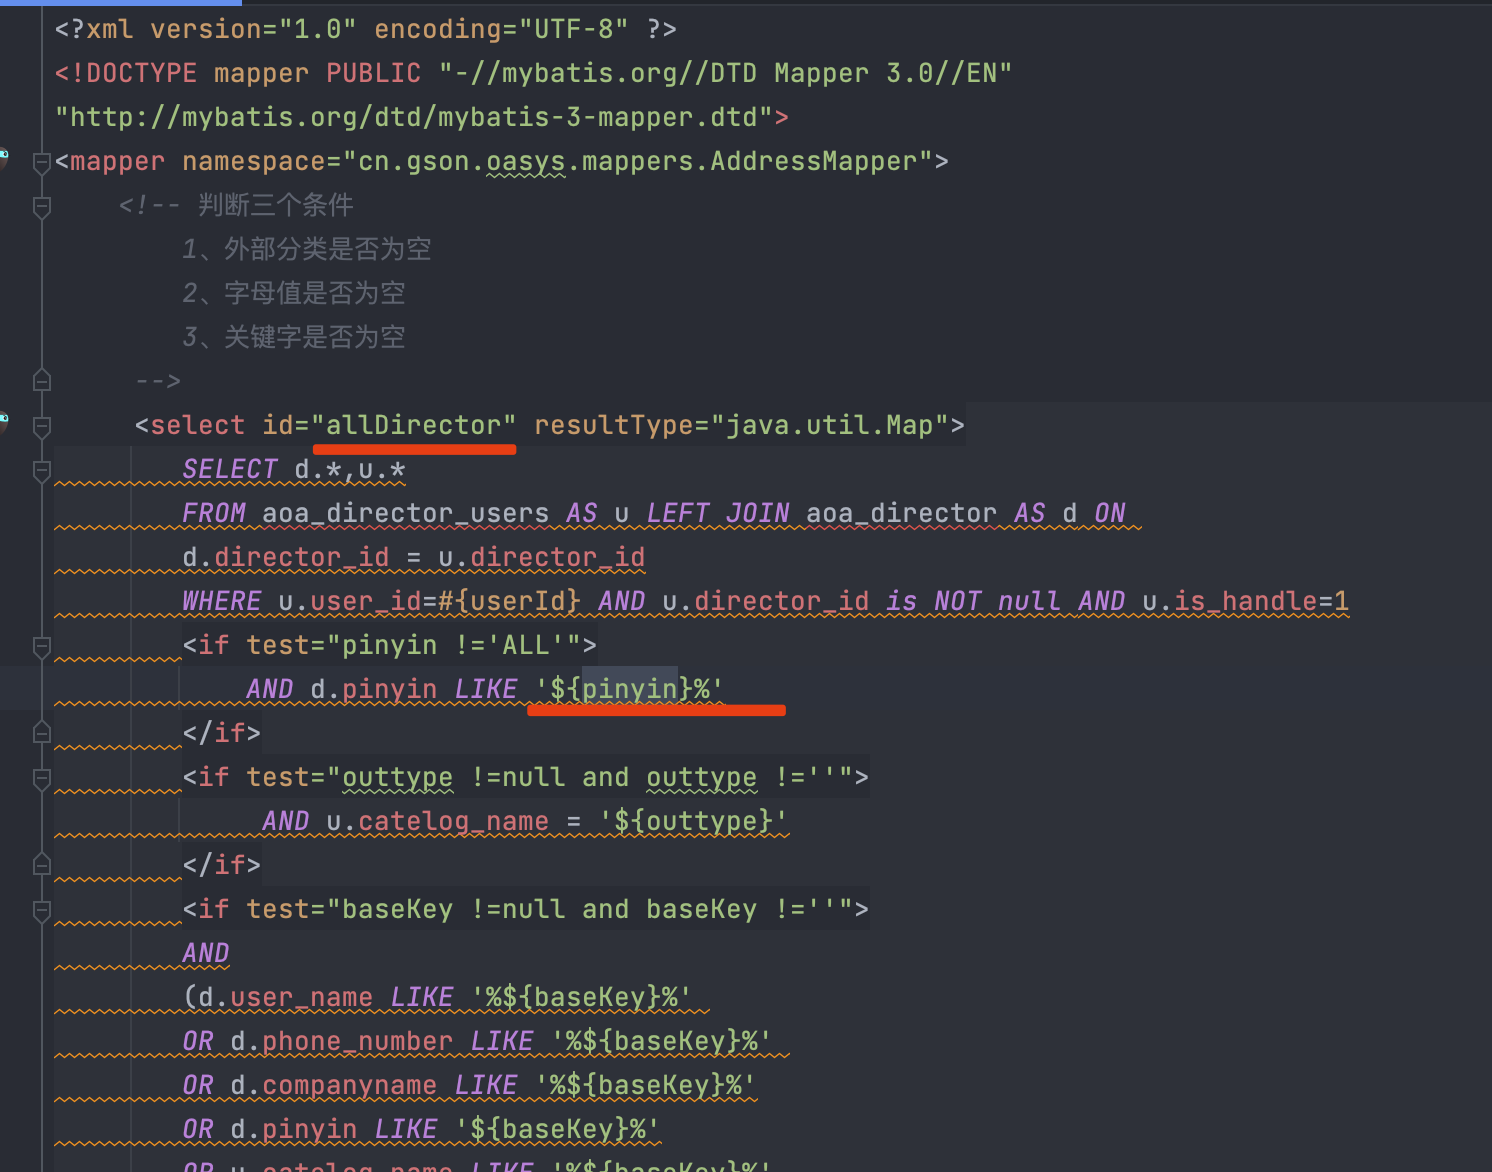The width and height of the screenshot is (1492, 1172).
Task: Collapse the outtype if-test block
Action: [42, 779]
